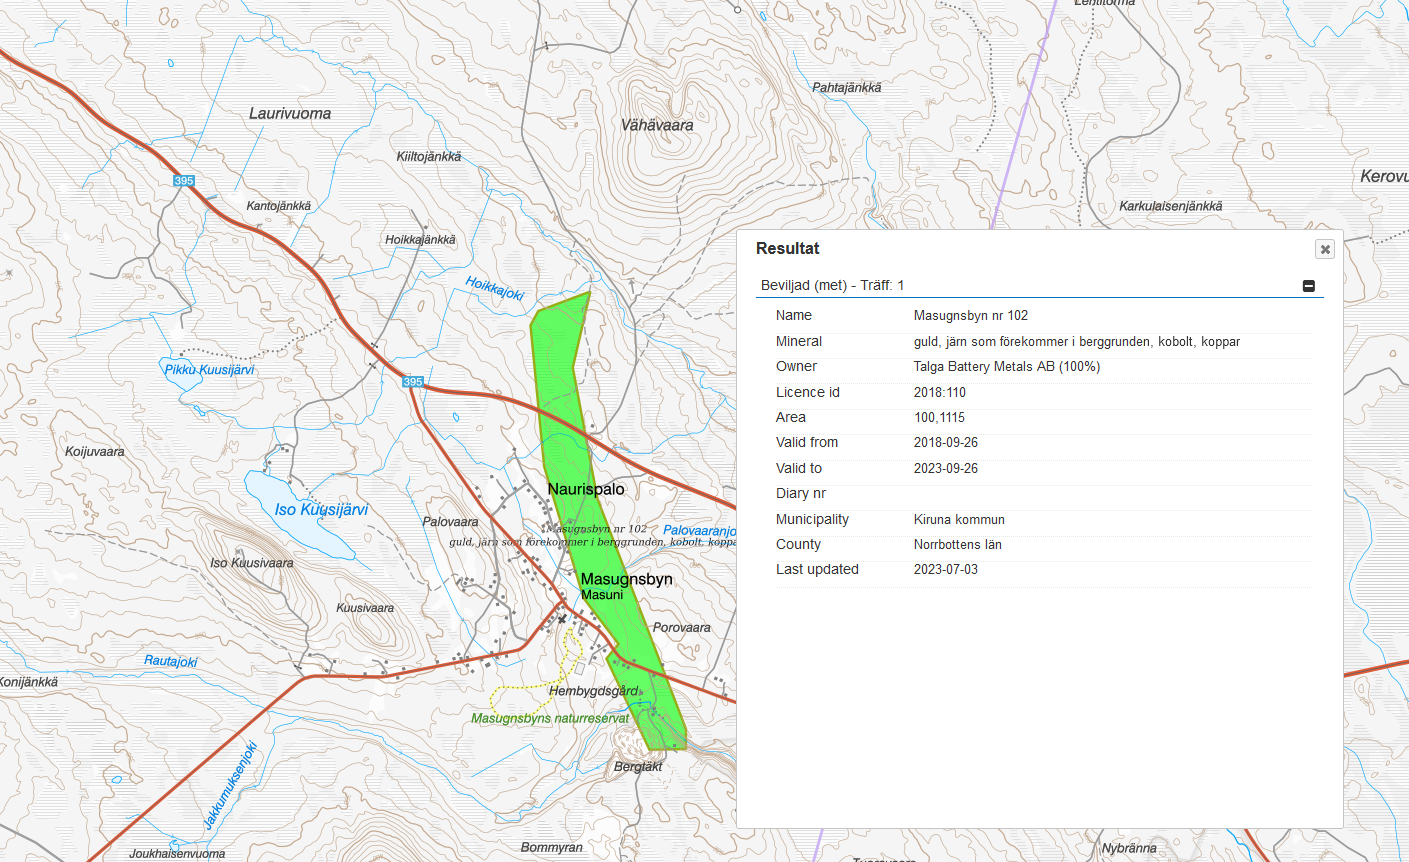Image resolution: width=1409 pixels, height=862 pixels.
Task: Click the 'Last updated' field label
Action: 817,569
